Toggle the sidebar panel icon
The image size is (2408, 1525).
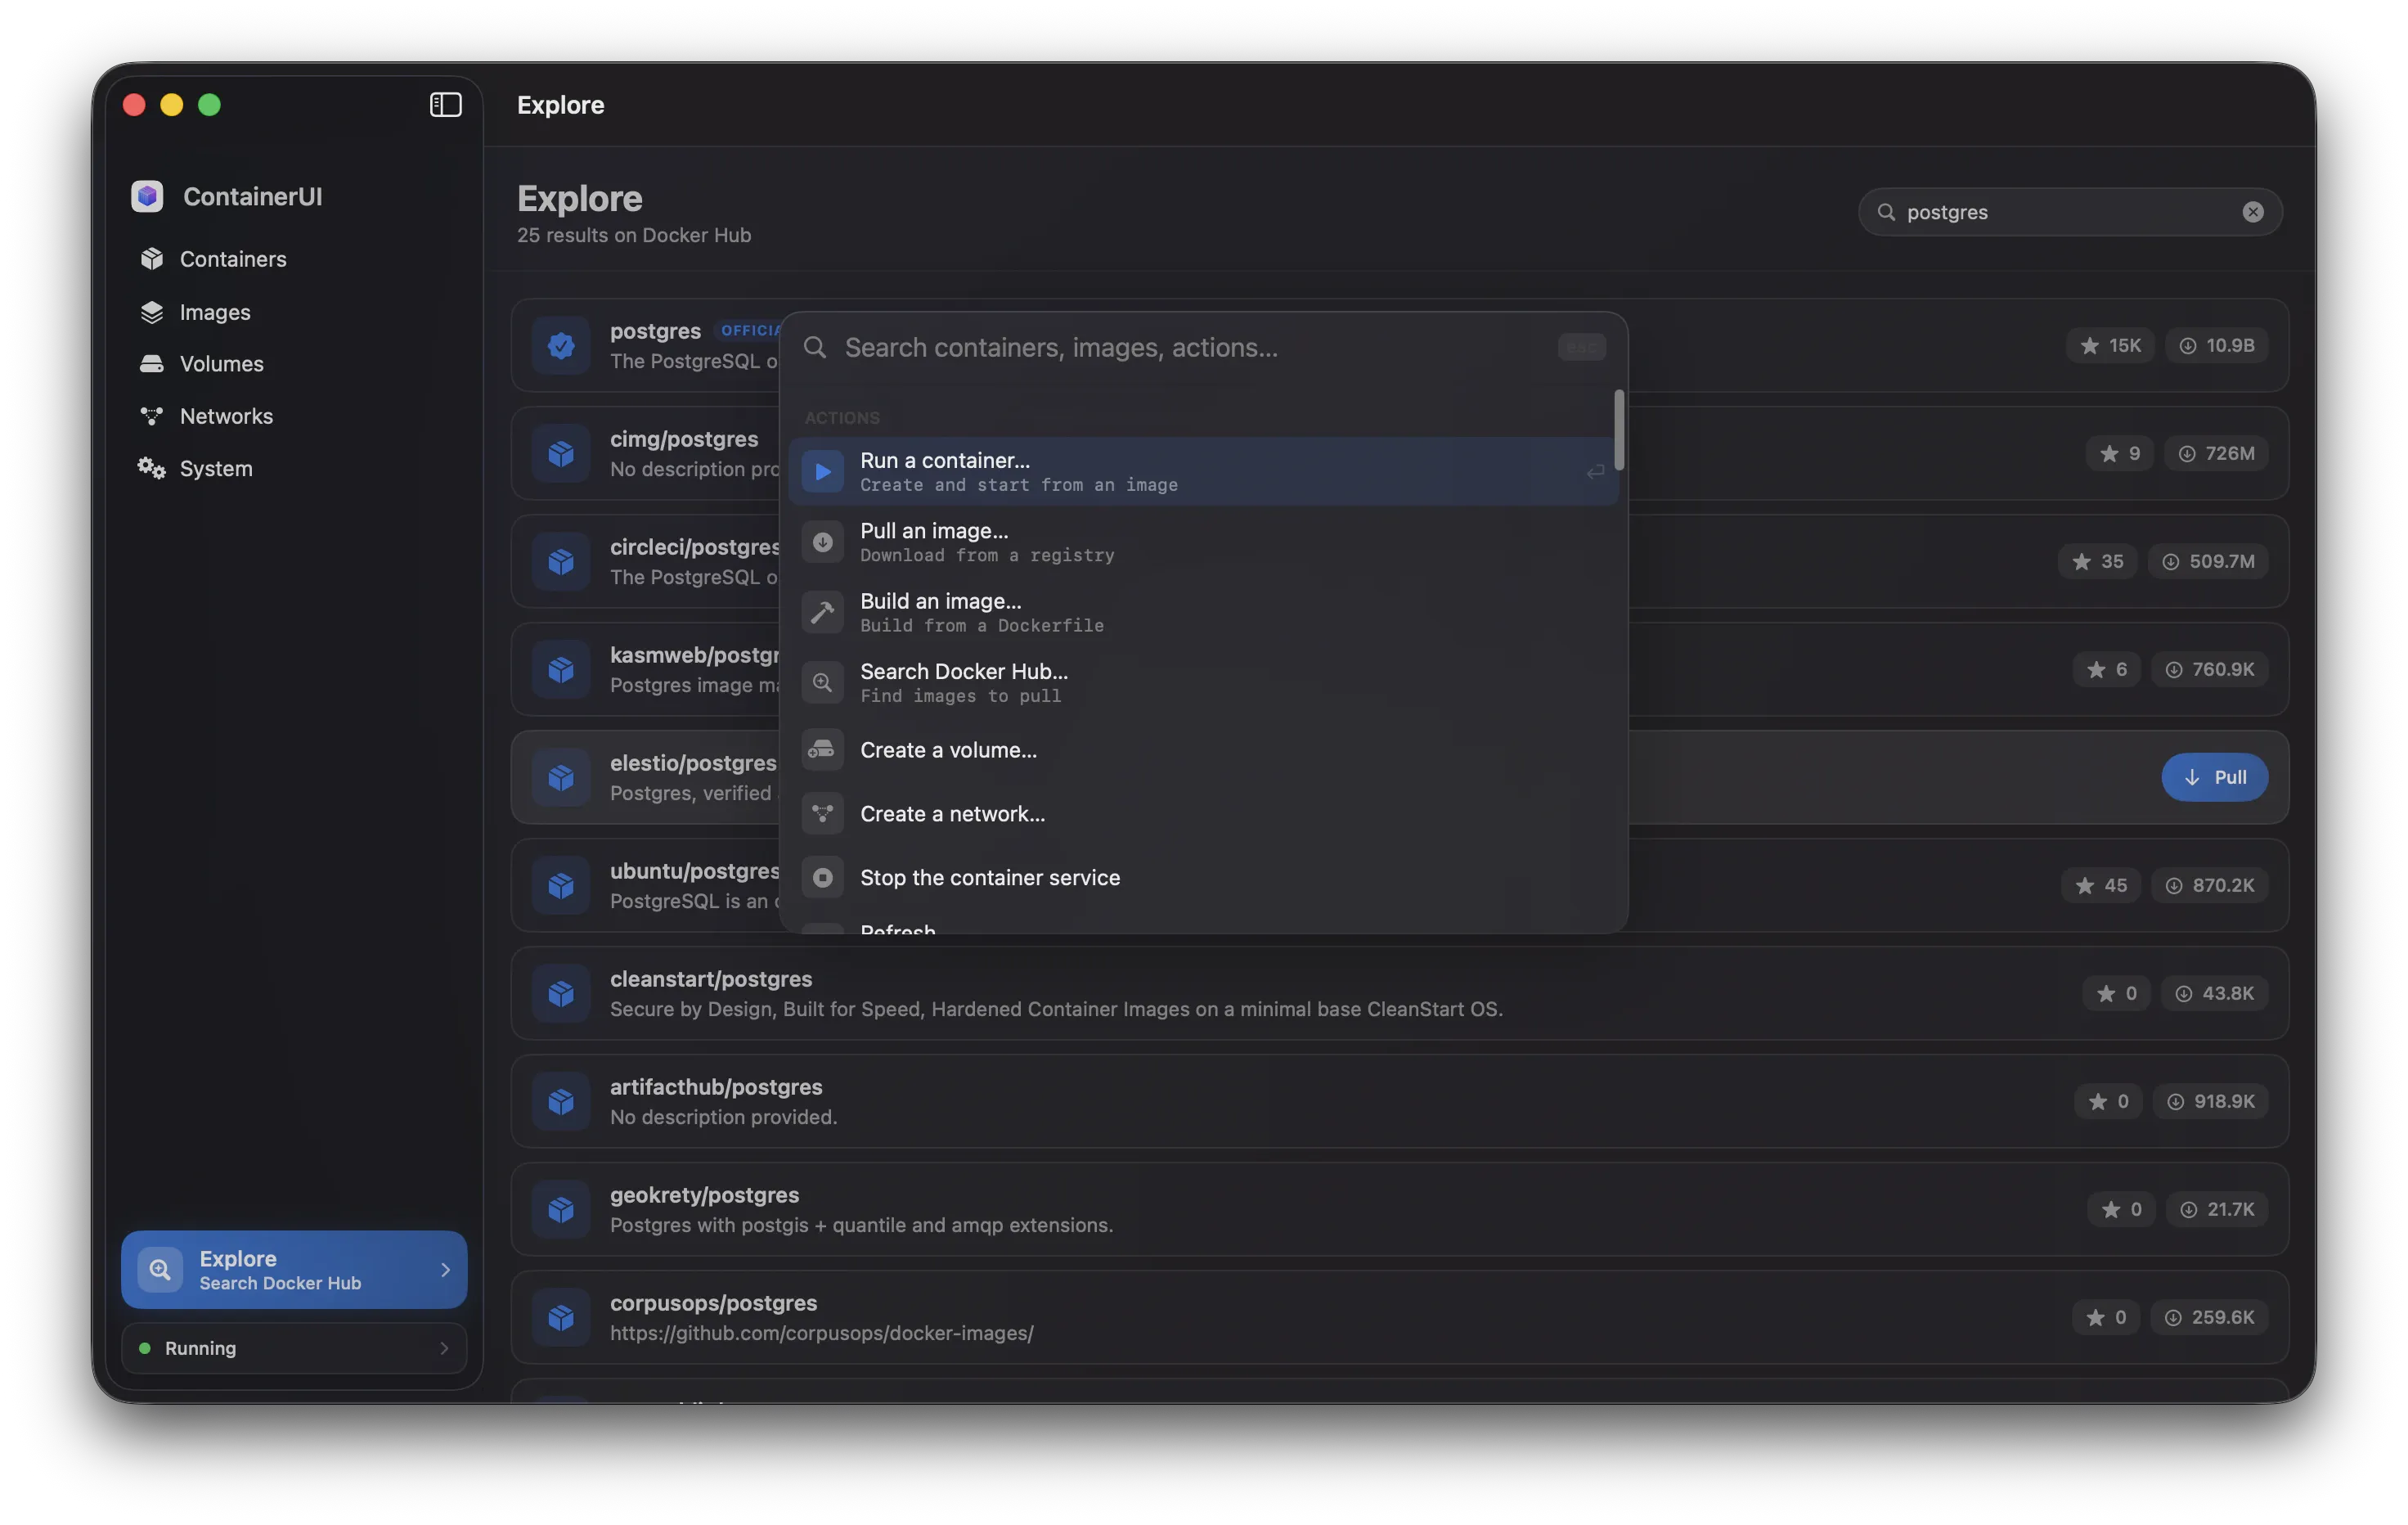445,105
